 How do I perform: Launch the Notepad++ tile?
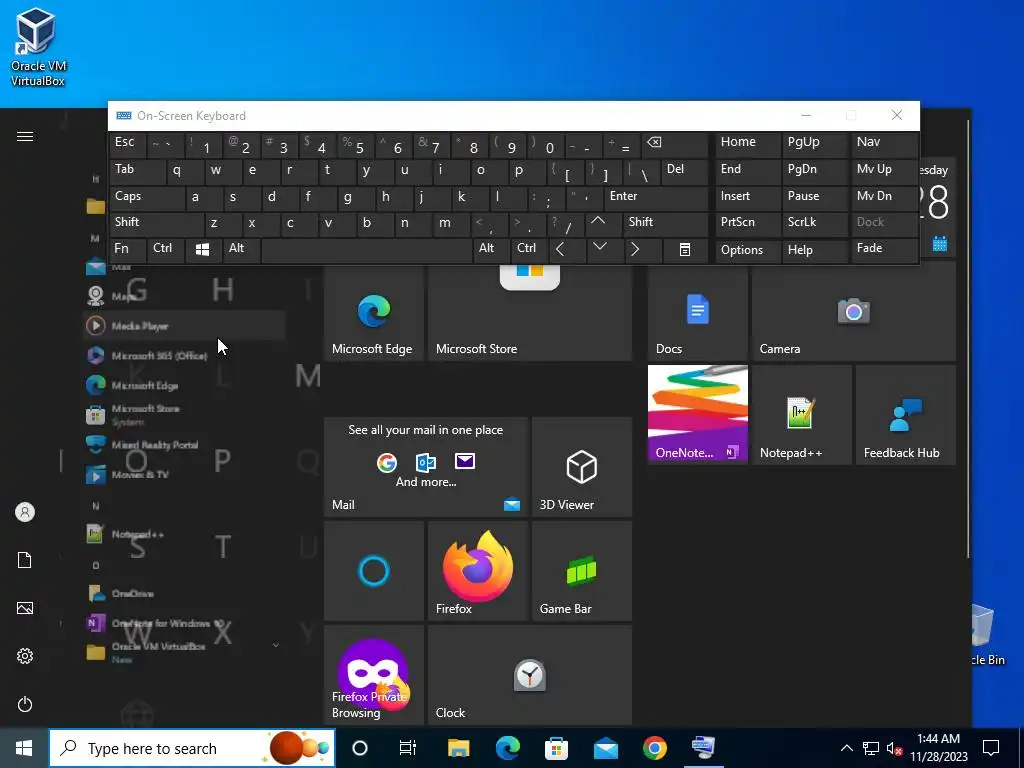[802, 415]
